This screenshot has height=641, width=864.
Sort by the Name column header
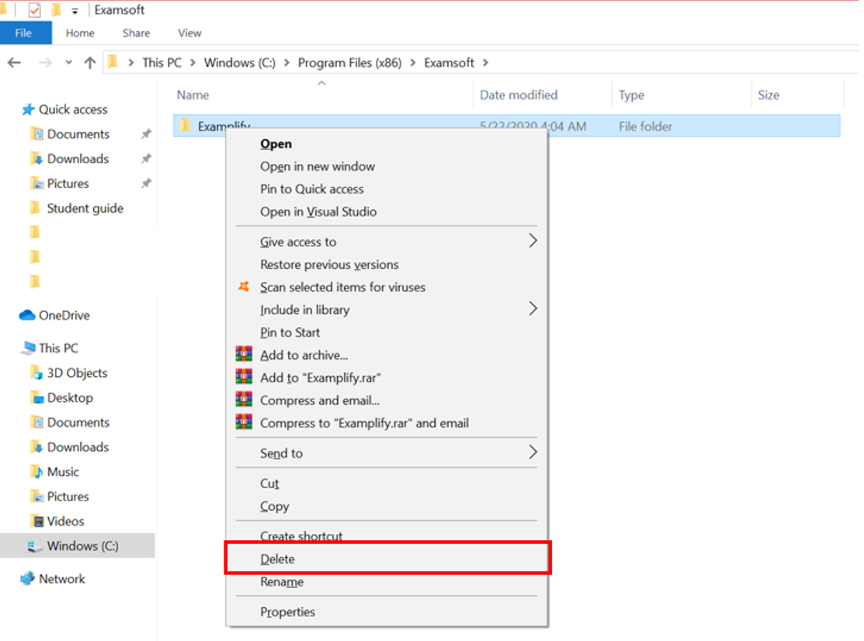(193, 95)
